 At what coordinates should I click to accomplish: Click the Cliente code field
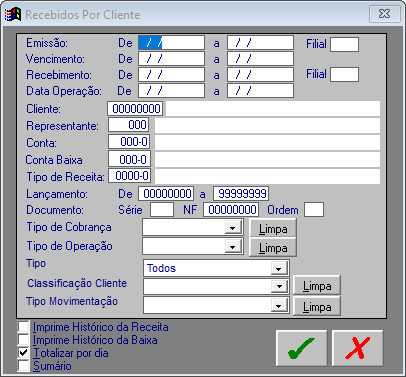tap(135, 109)
